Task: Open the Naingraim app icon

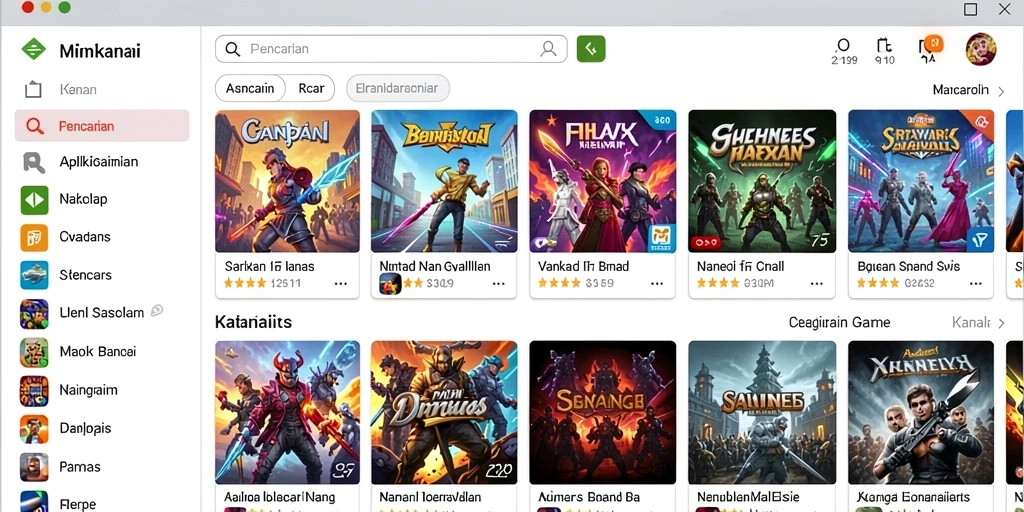Action: coord(34,391)
